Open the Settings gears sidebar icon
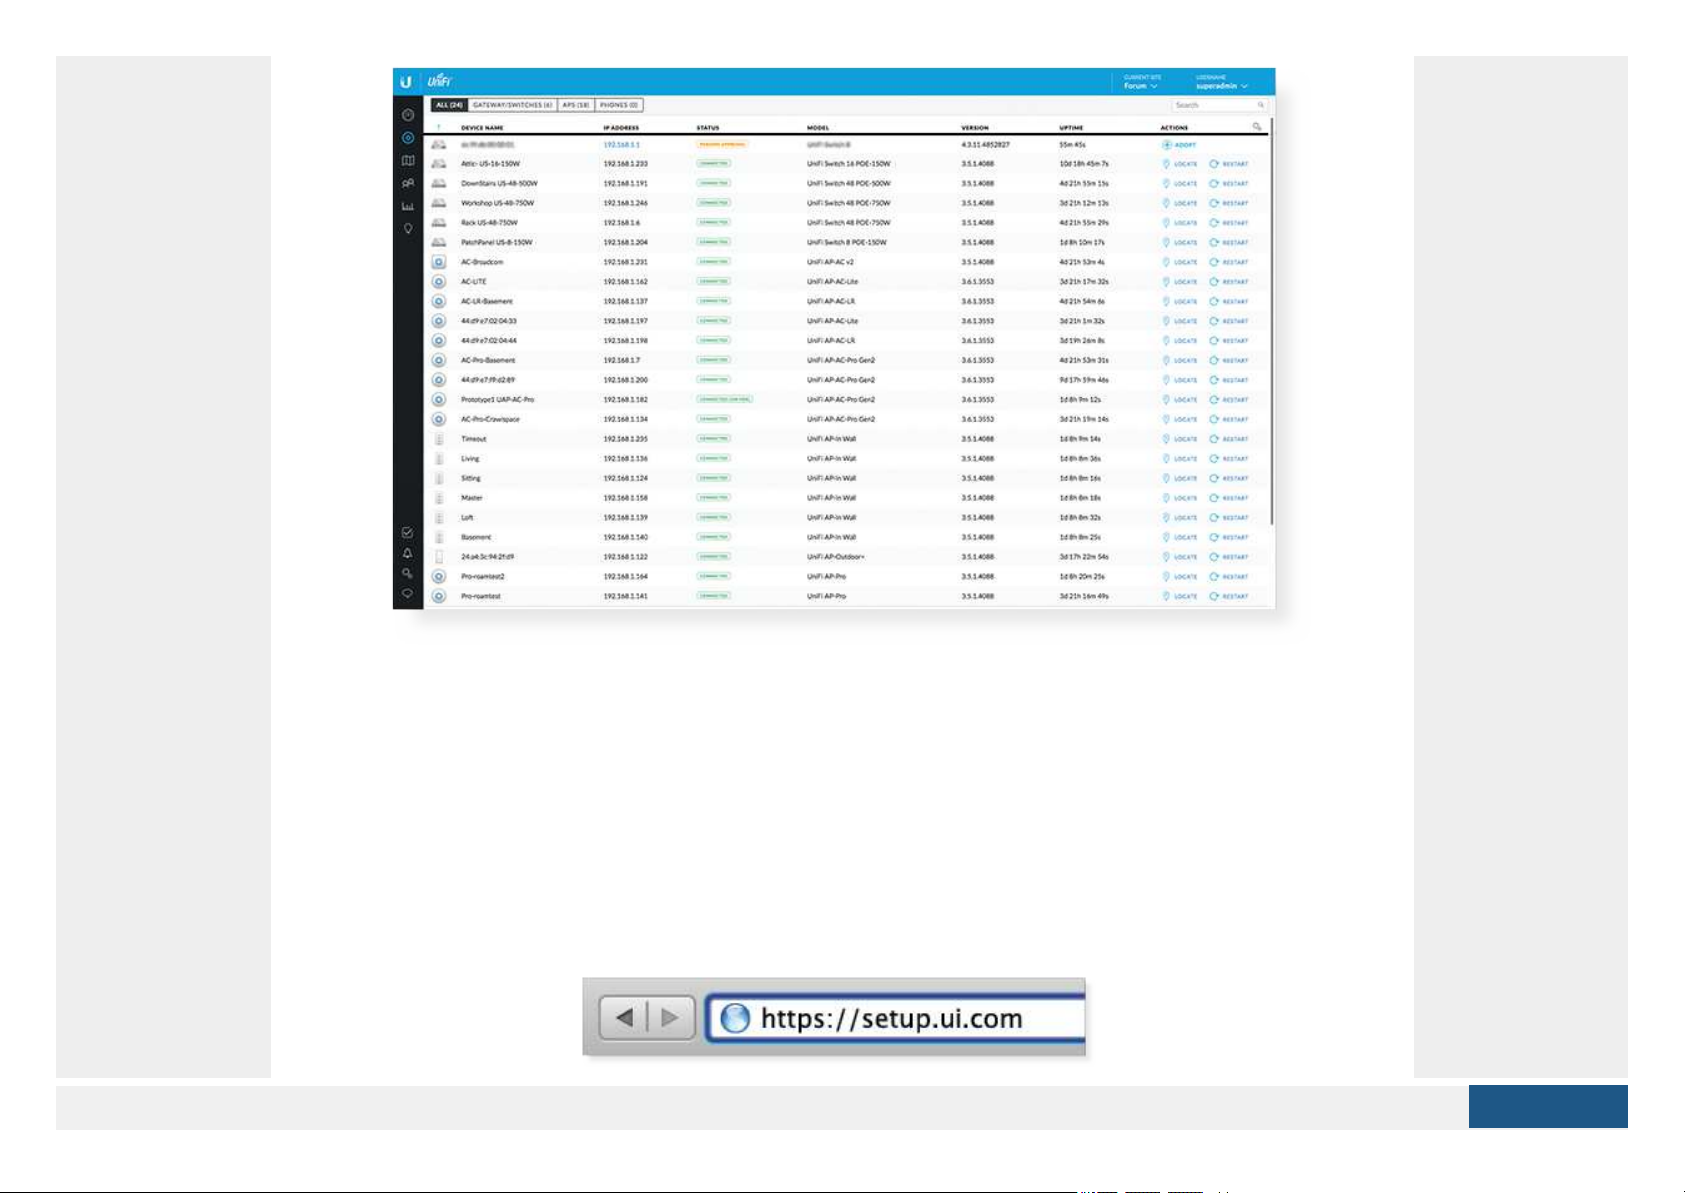1685x1193 pixels. 408,573
